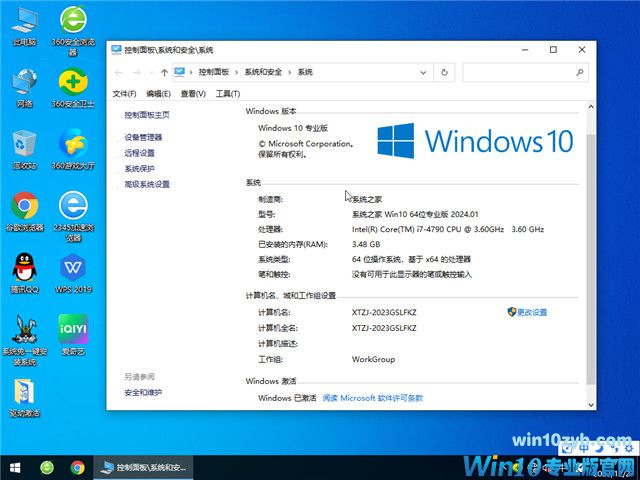The image size is (640, 480).
Task: Open the 文件(F) menu
Action: pos(124,94)
